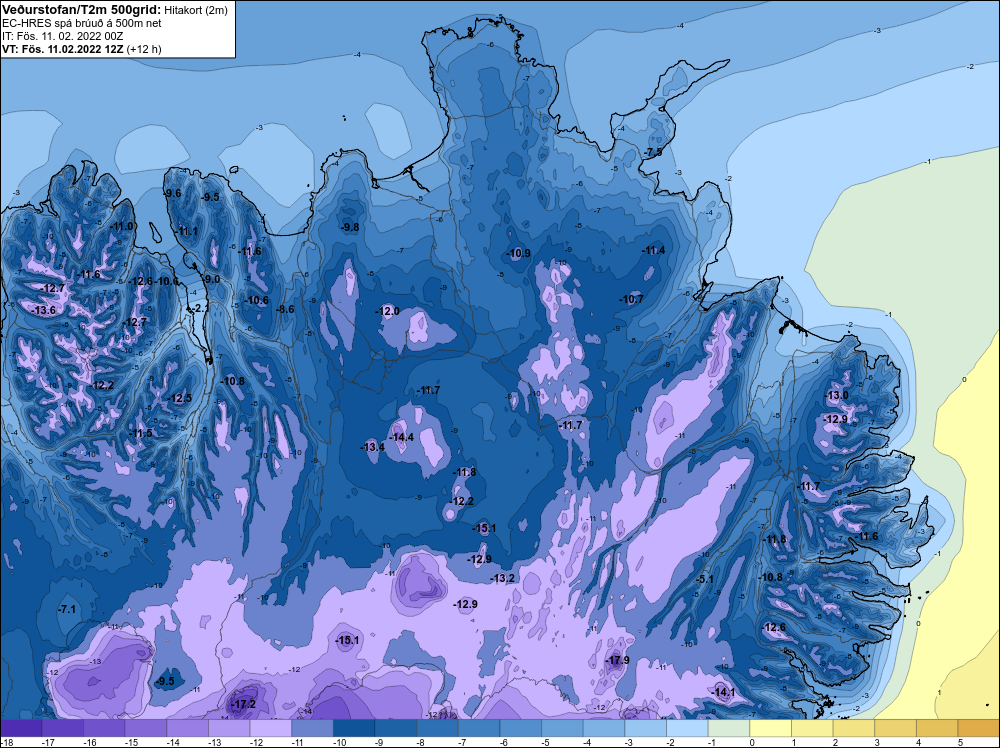Click the -7.5 temperature label
The image size is (1000, 748).
click(x=654, y=152)
